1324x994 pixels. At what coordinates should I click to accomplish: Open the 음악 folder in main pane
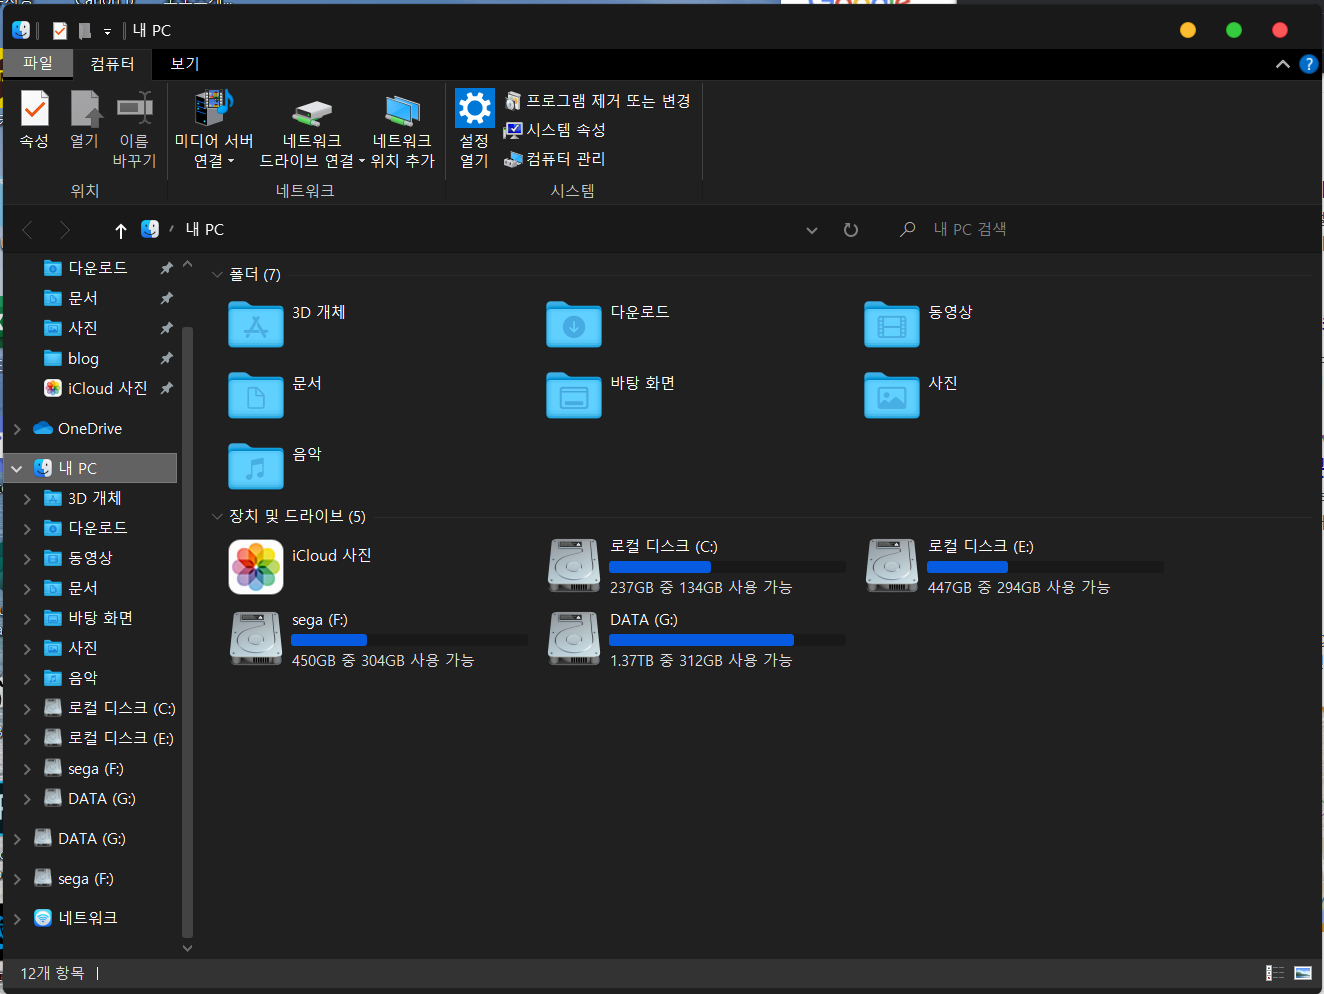point(256,466)
